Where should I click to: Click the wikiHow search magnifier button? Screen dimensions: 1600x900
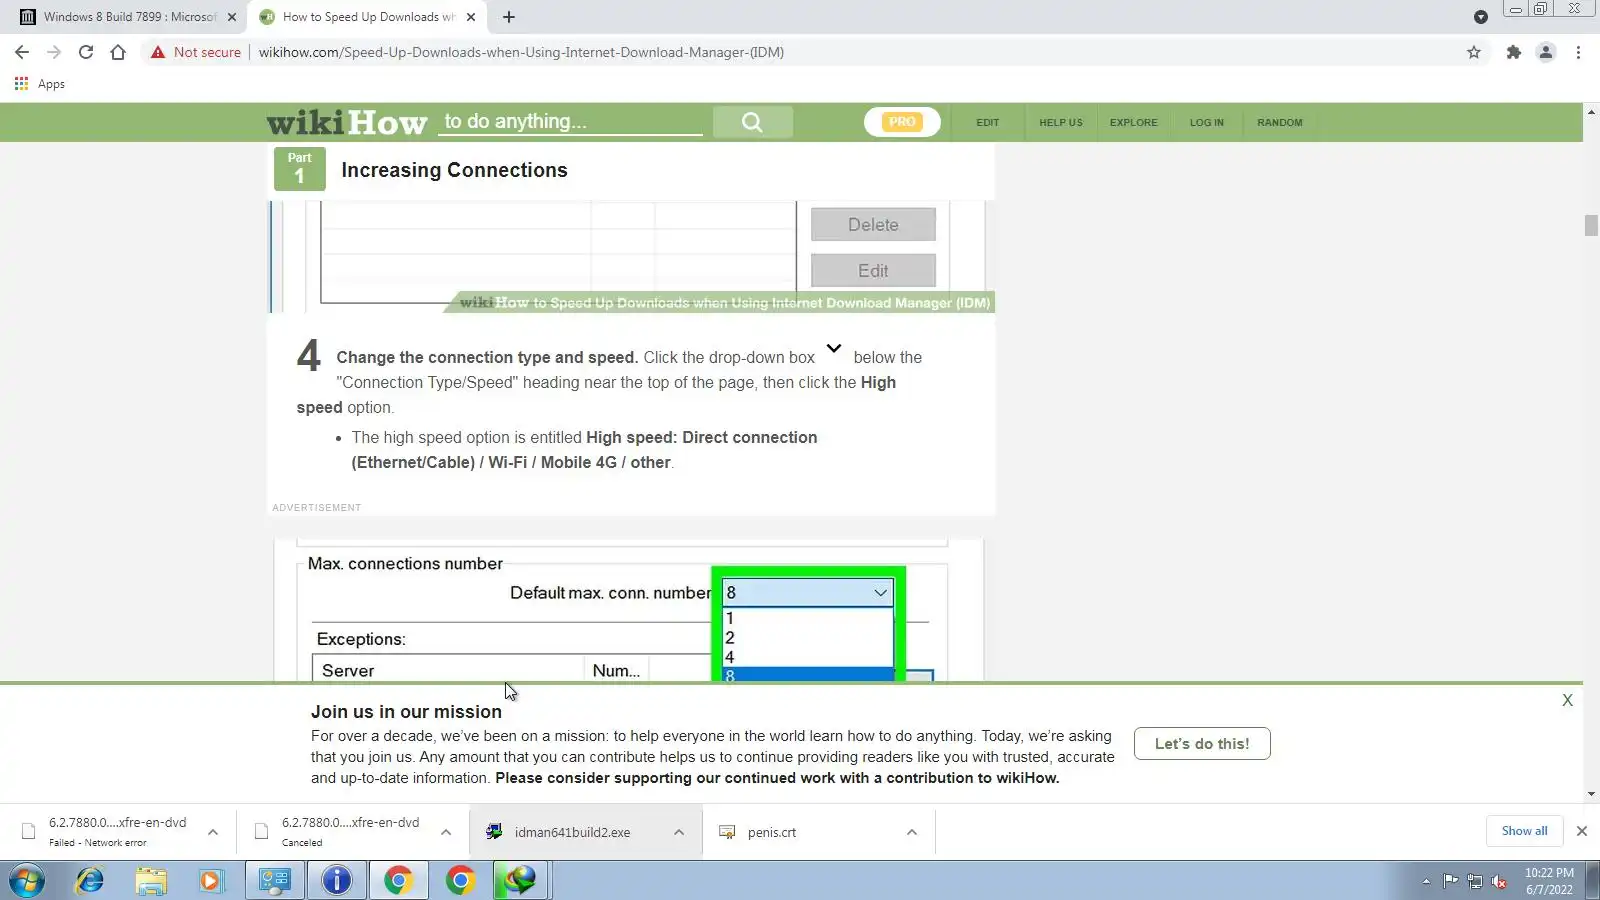(x=753, y=122)
